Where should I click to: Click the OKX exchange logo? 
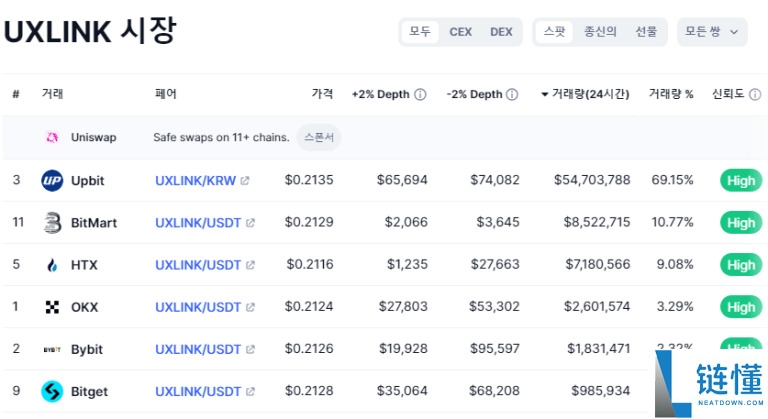point(52,307)
